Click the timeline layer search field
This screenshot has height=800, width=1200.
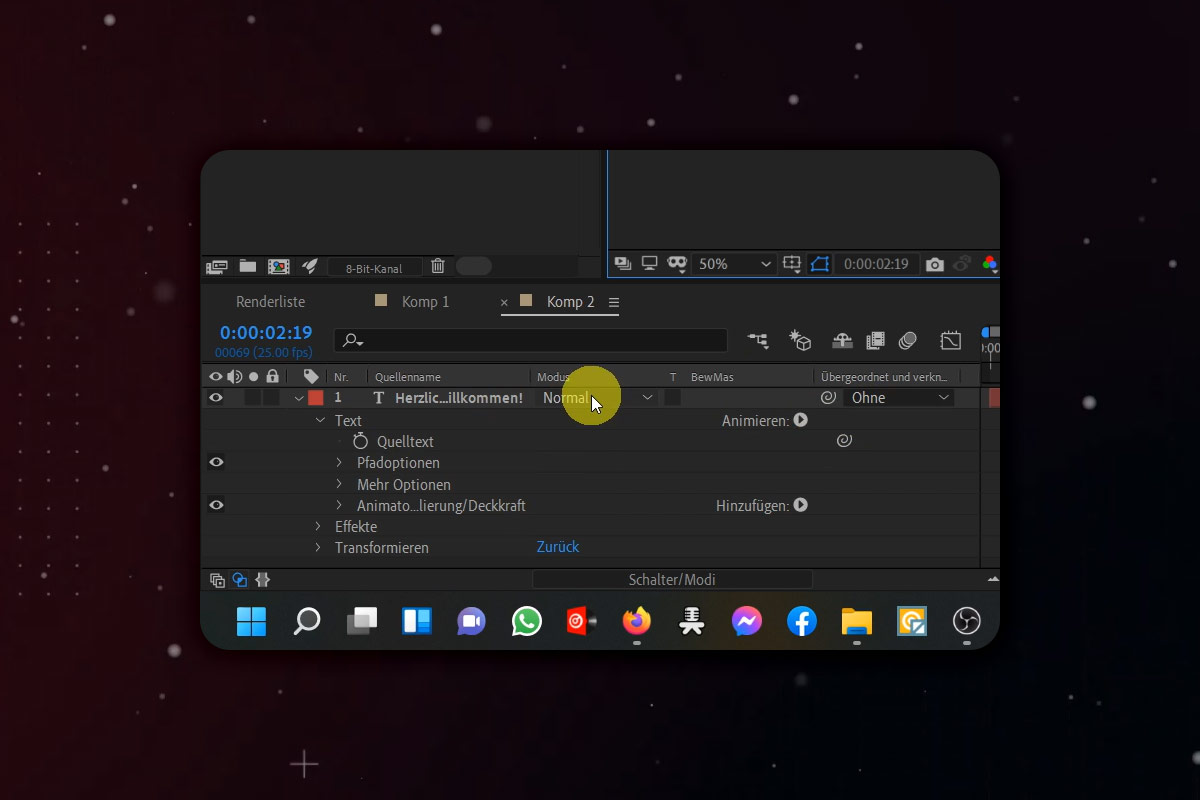531,340
